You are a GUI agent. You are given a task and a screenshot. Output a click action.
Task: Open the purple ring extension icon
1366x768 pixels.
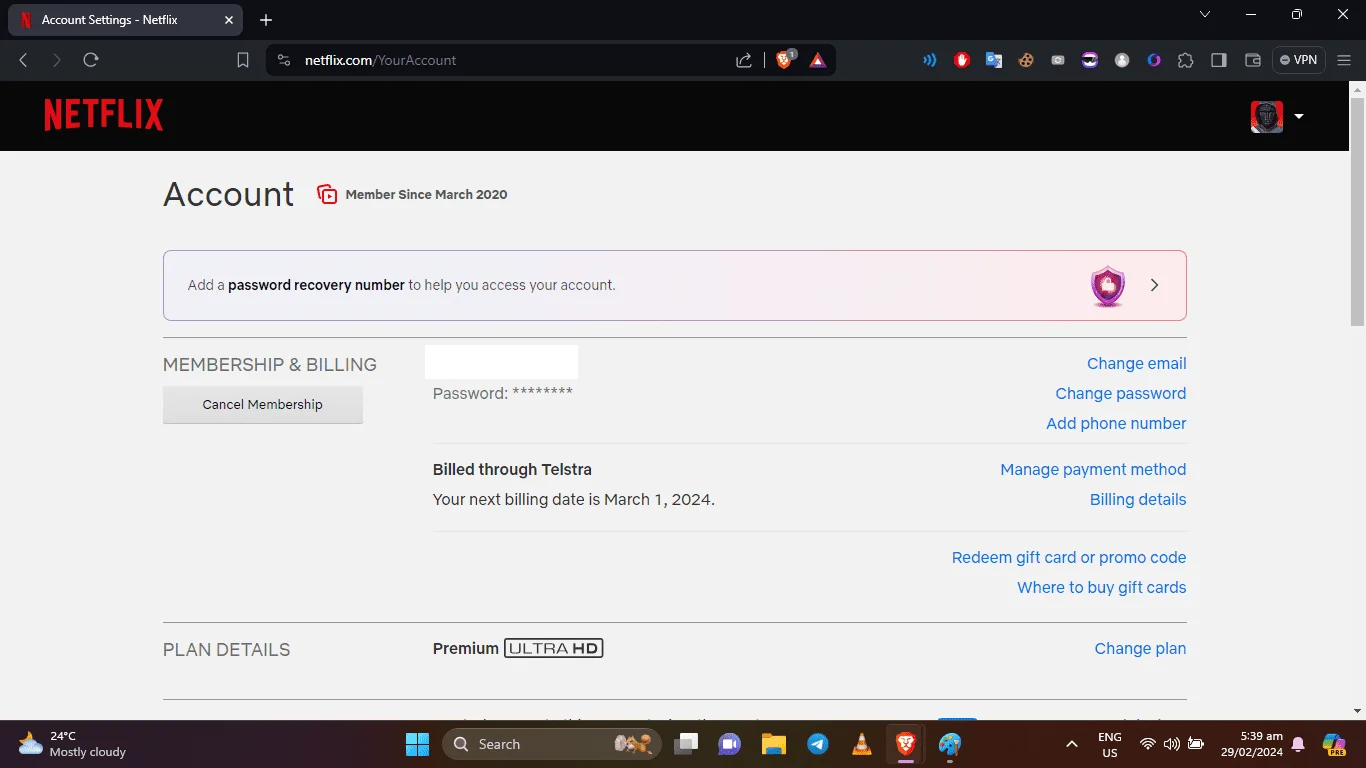click(x=1154, y=60)
